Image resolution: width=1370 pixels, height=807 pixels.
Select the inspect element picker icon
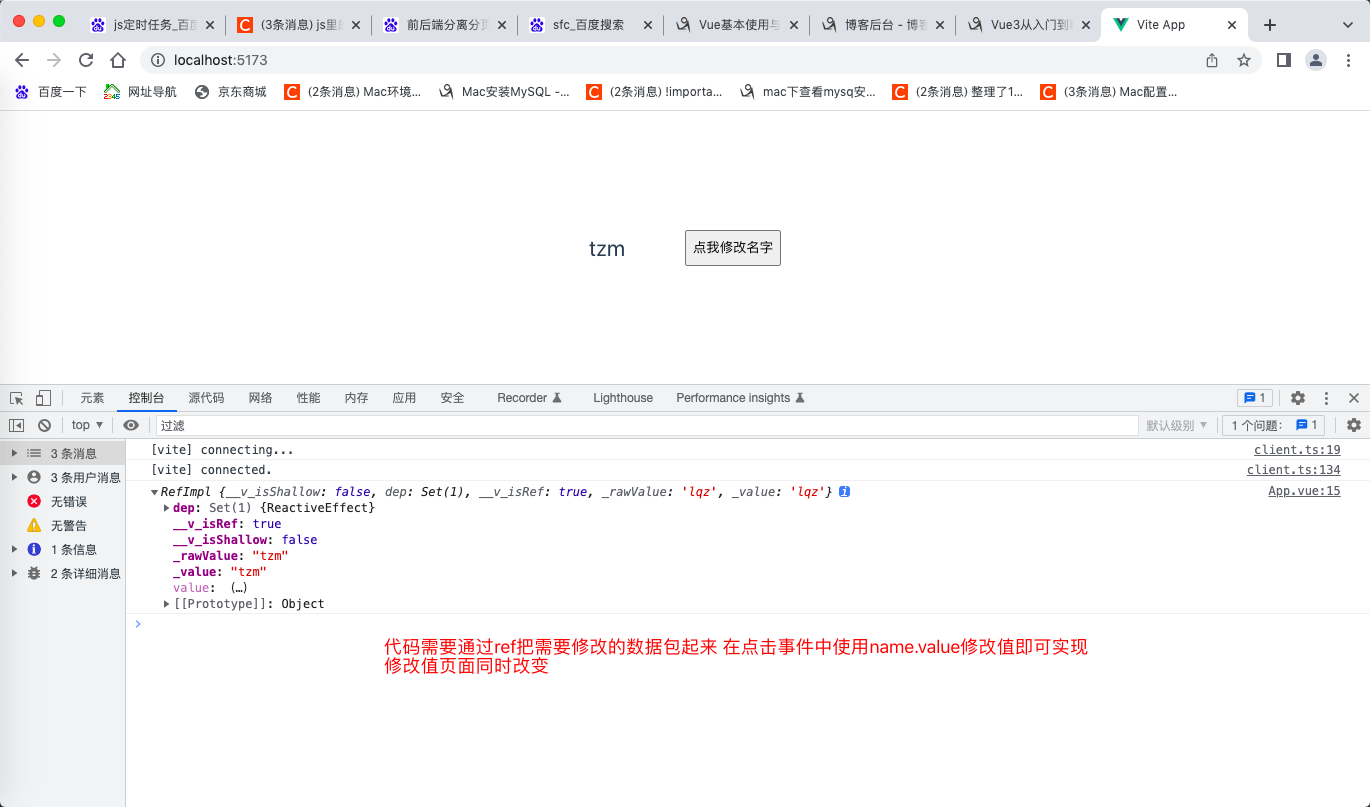tap(17, 398)
